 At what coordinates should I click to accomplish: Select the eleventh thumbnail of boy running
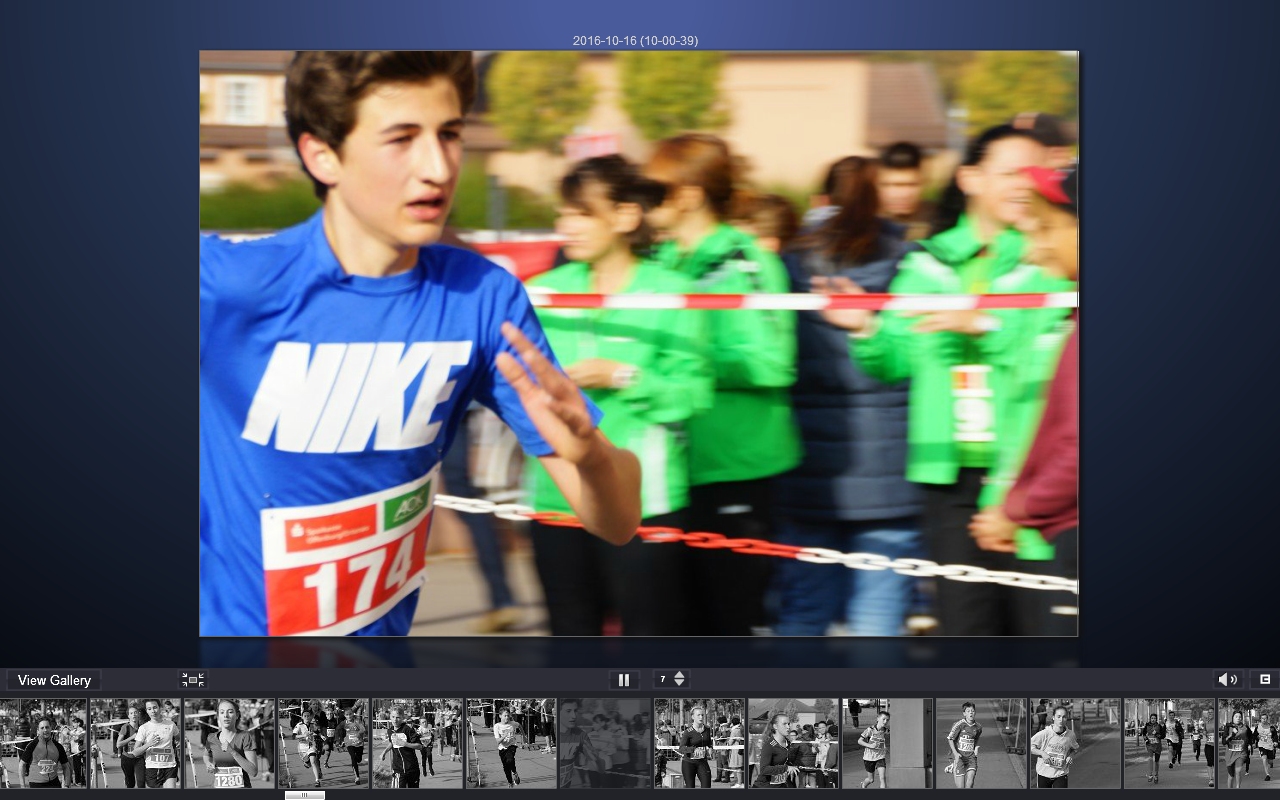coord(981,743)
